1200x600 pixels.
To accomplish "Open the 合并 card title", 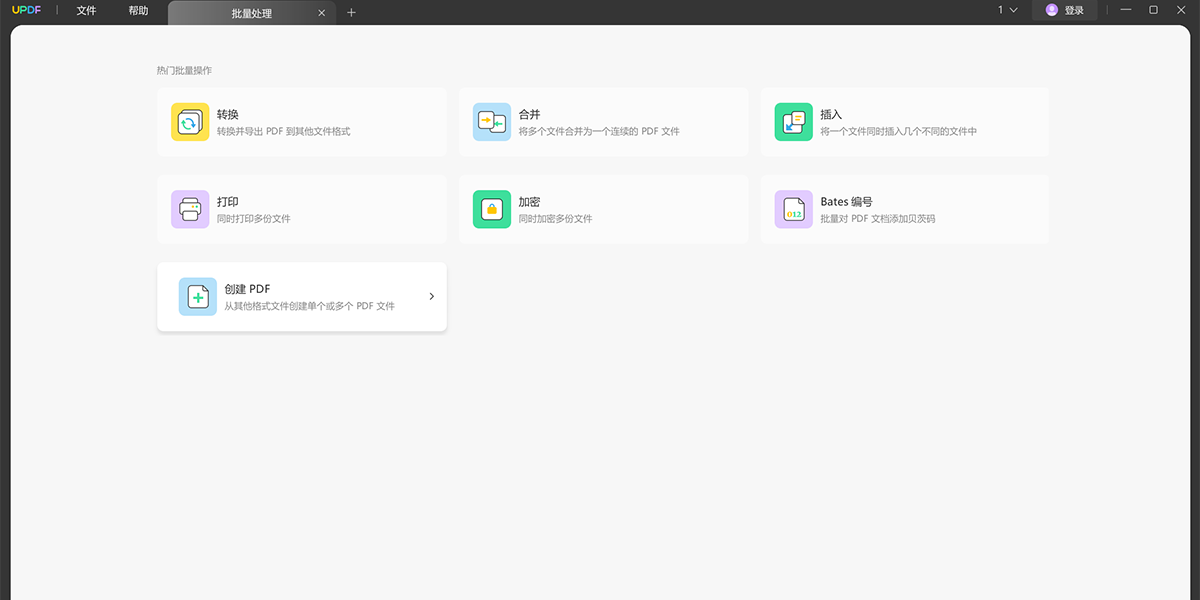I will point(530,115).
